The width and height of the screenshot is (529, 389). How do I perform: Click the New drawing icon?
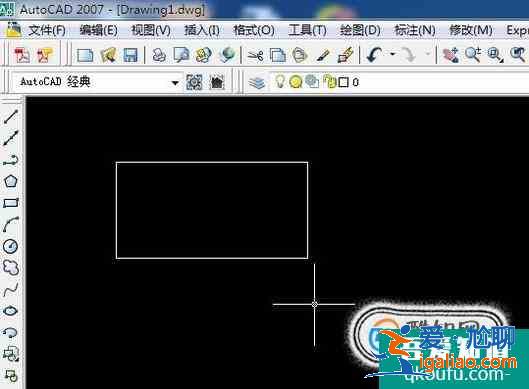[85, 55]
